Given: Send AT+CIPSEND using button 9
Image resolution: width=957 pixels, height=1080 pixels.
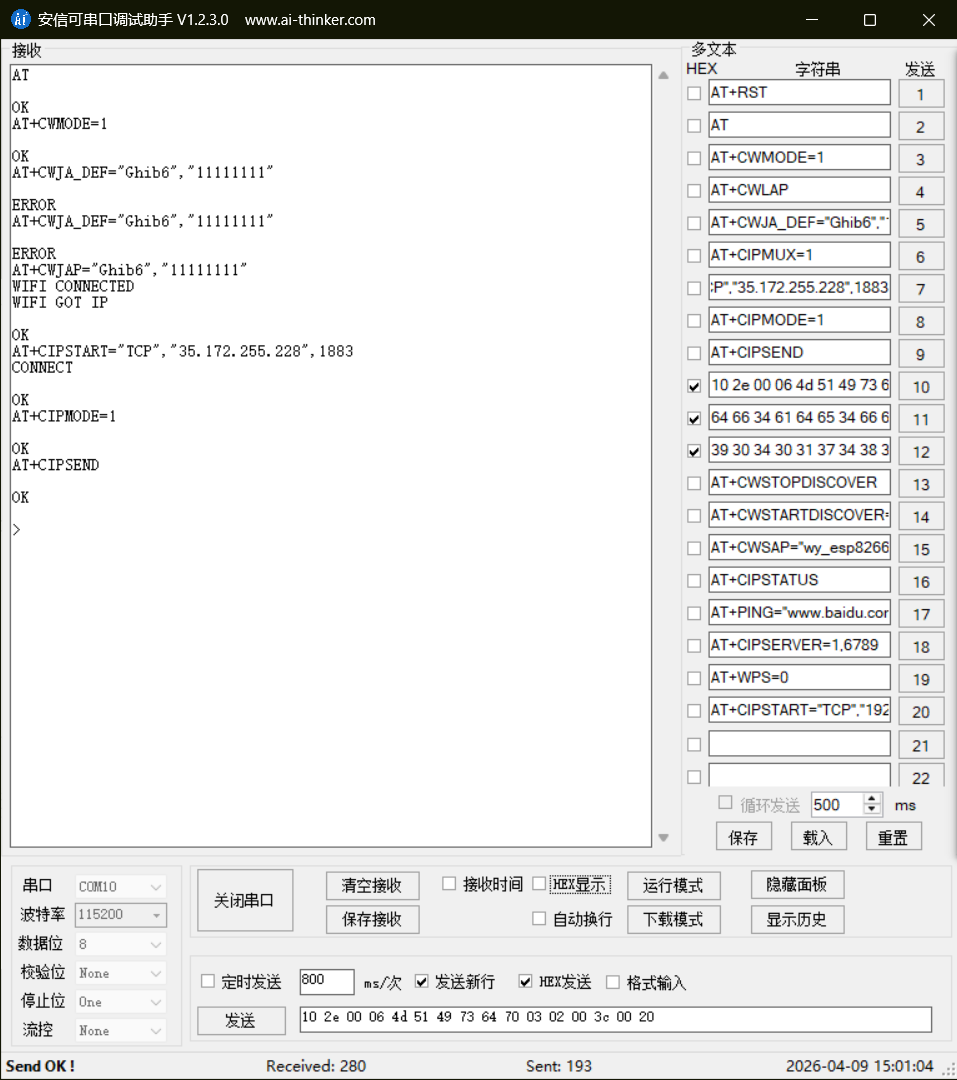Looking at the screenshot, I should click(921, 354).
